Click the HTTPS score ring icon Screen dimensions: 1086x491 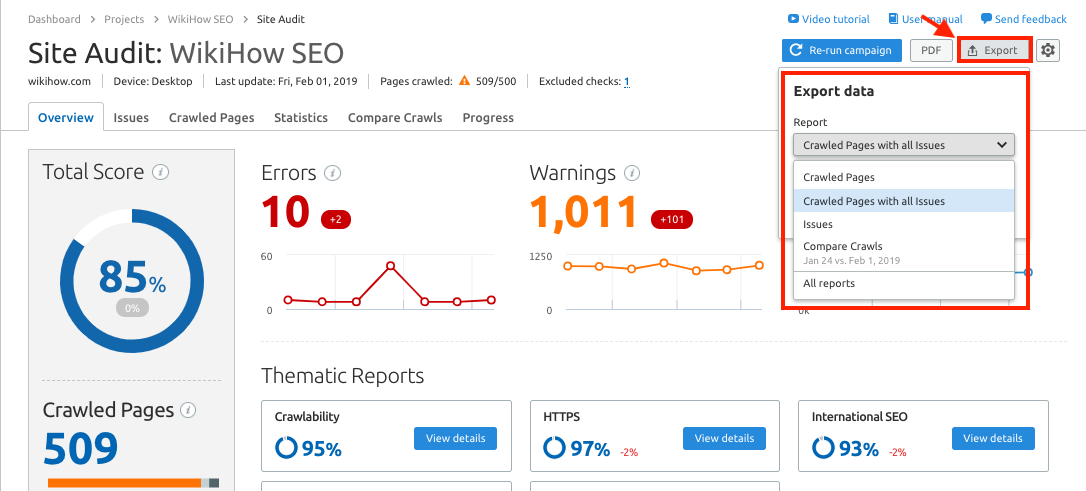(x=555, y=449)
